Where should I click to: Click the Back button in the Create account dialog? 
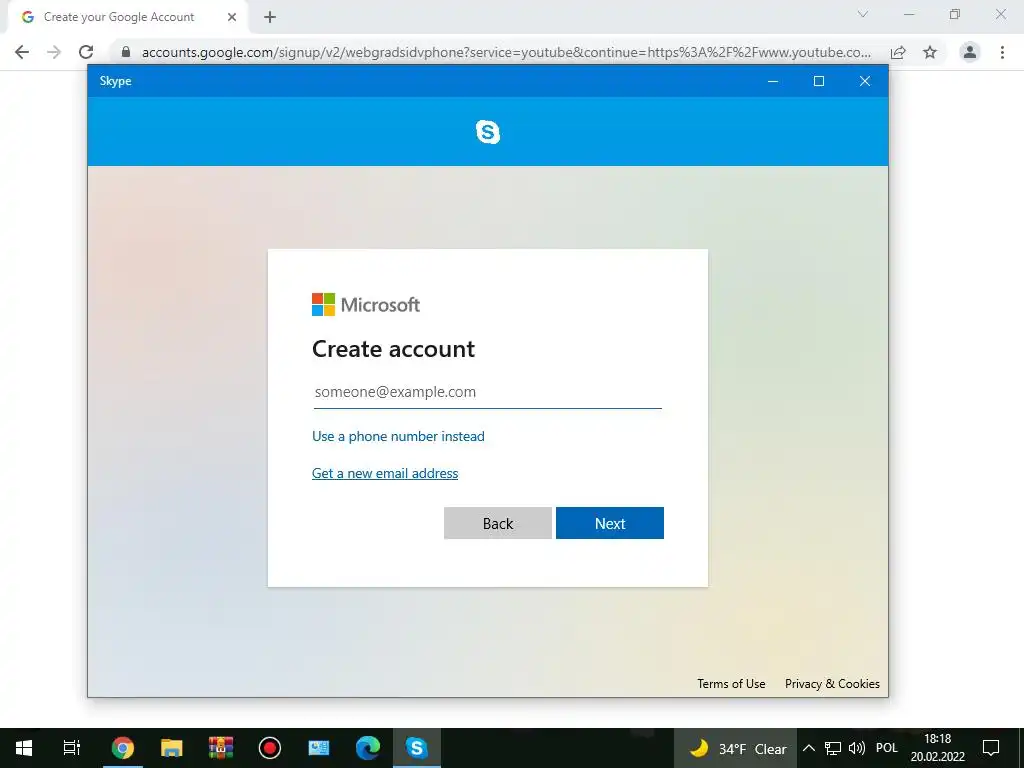pyautogui.click(x=498, y=523)
